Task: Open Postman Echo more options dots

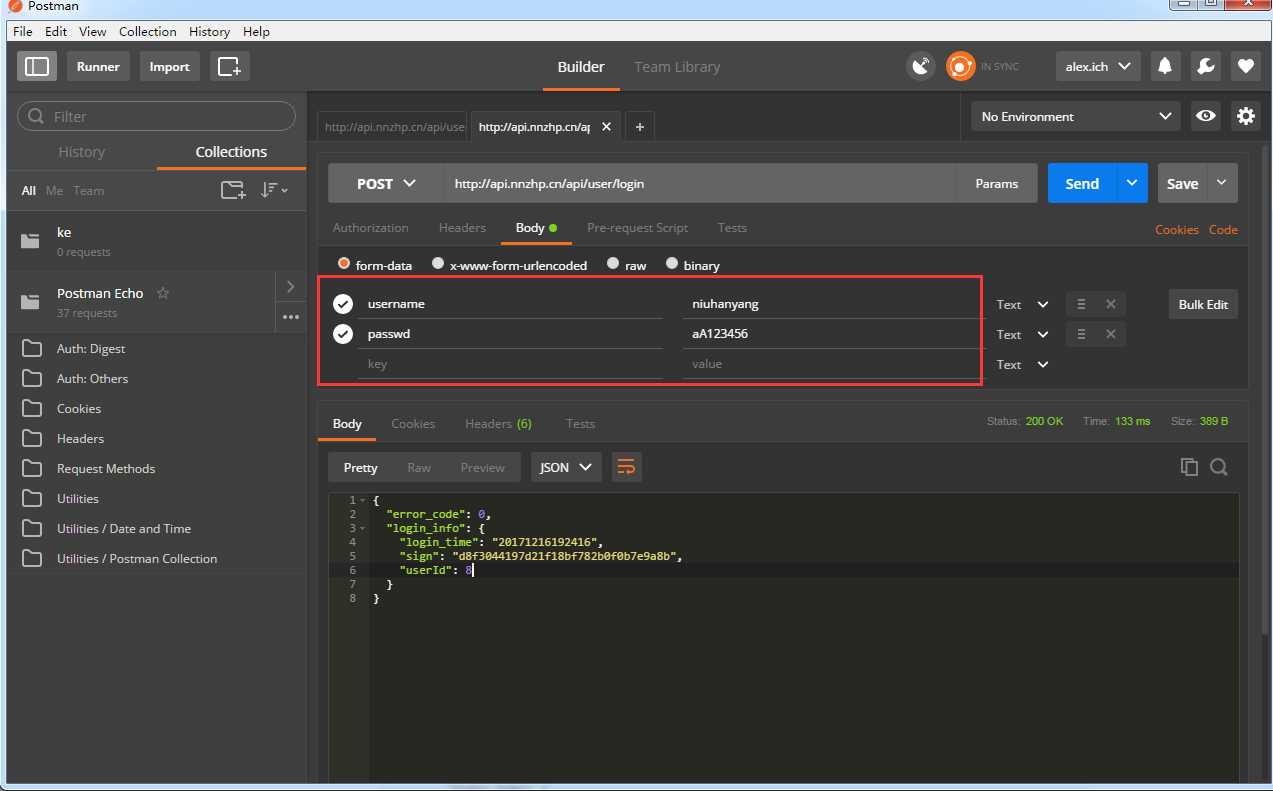Action: (291, 317)
